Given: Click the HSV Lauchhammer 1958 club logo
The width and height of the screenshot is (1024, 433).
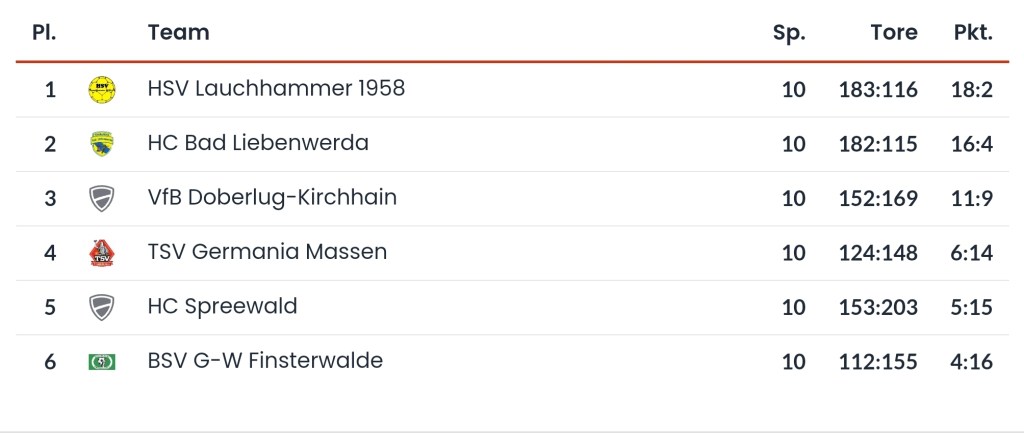Looking at the screenshot, I should [x=101, y=90].
